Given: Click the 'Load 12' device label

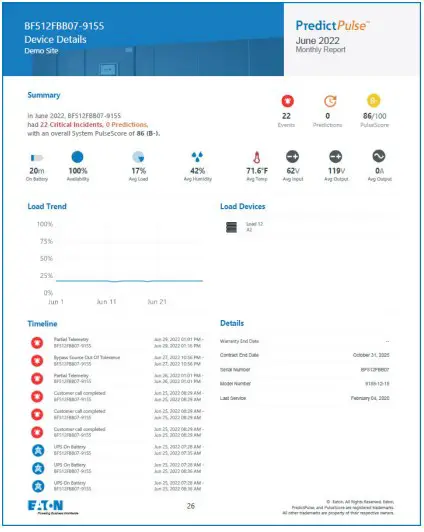Looking at the screenshot, I should coord(254,224).
